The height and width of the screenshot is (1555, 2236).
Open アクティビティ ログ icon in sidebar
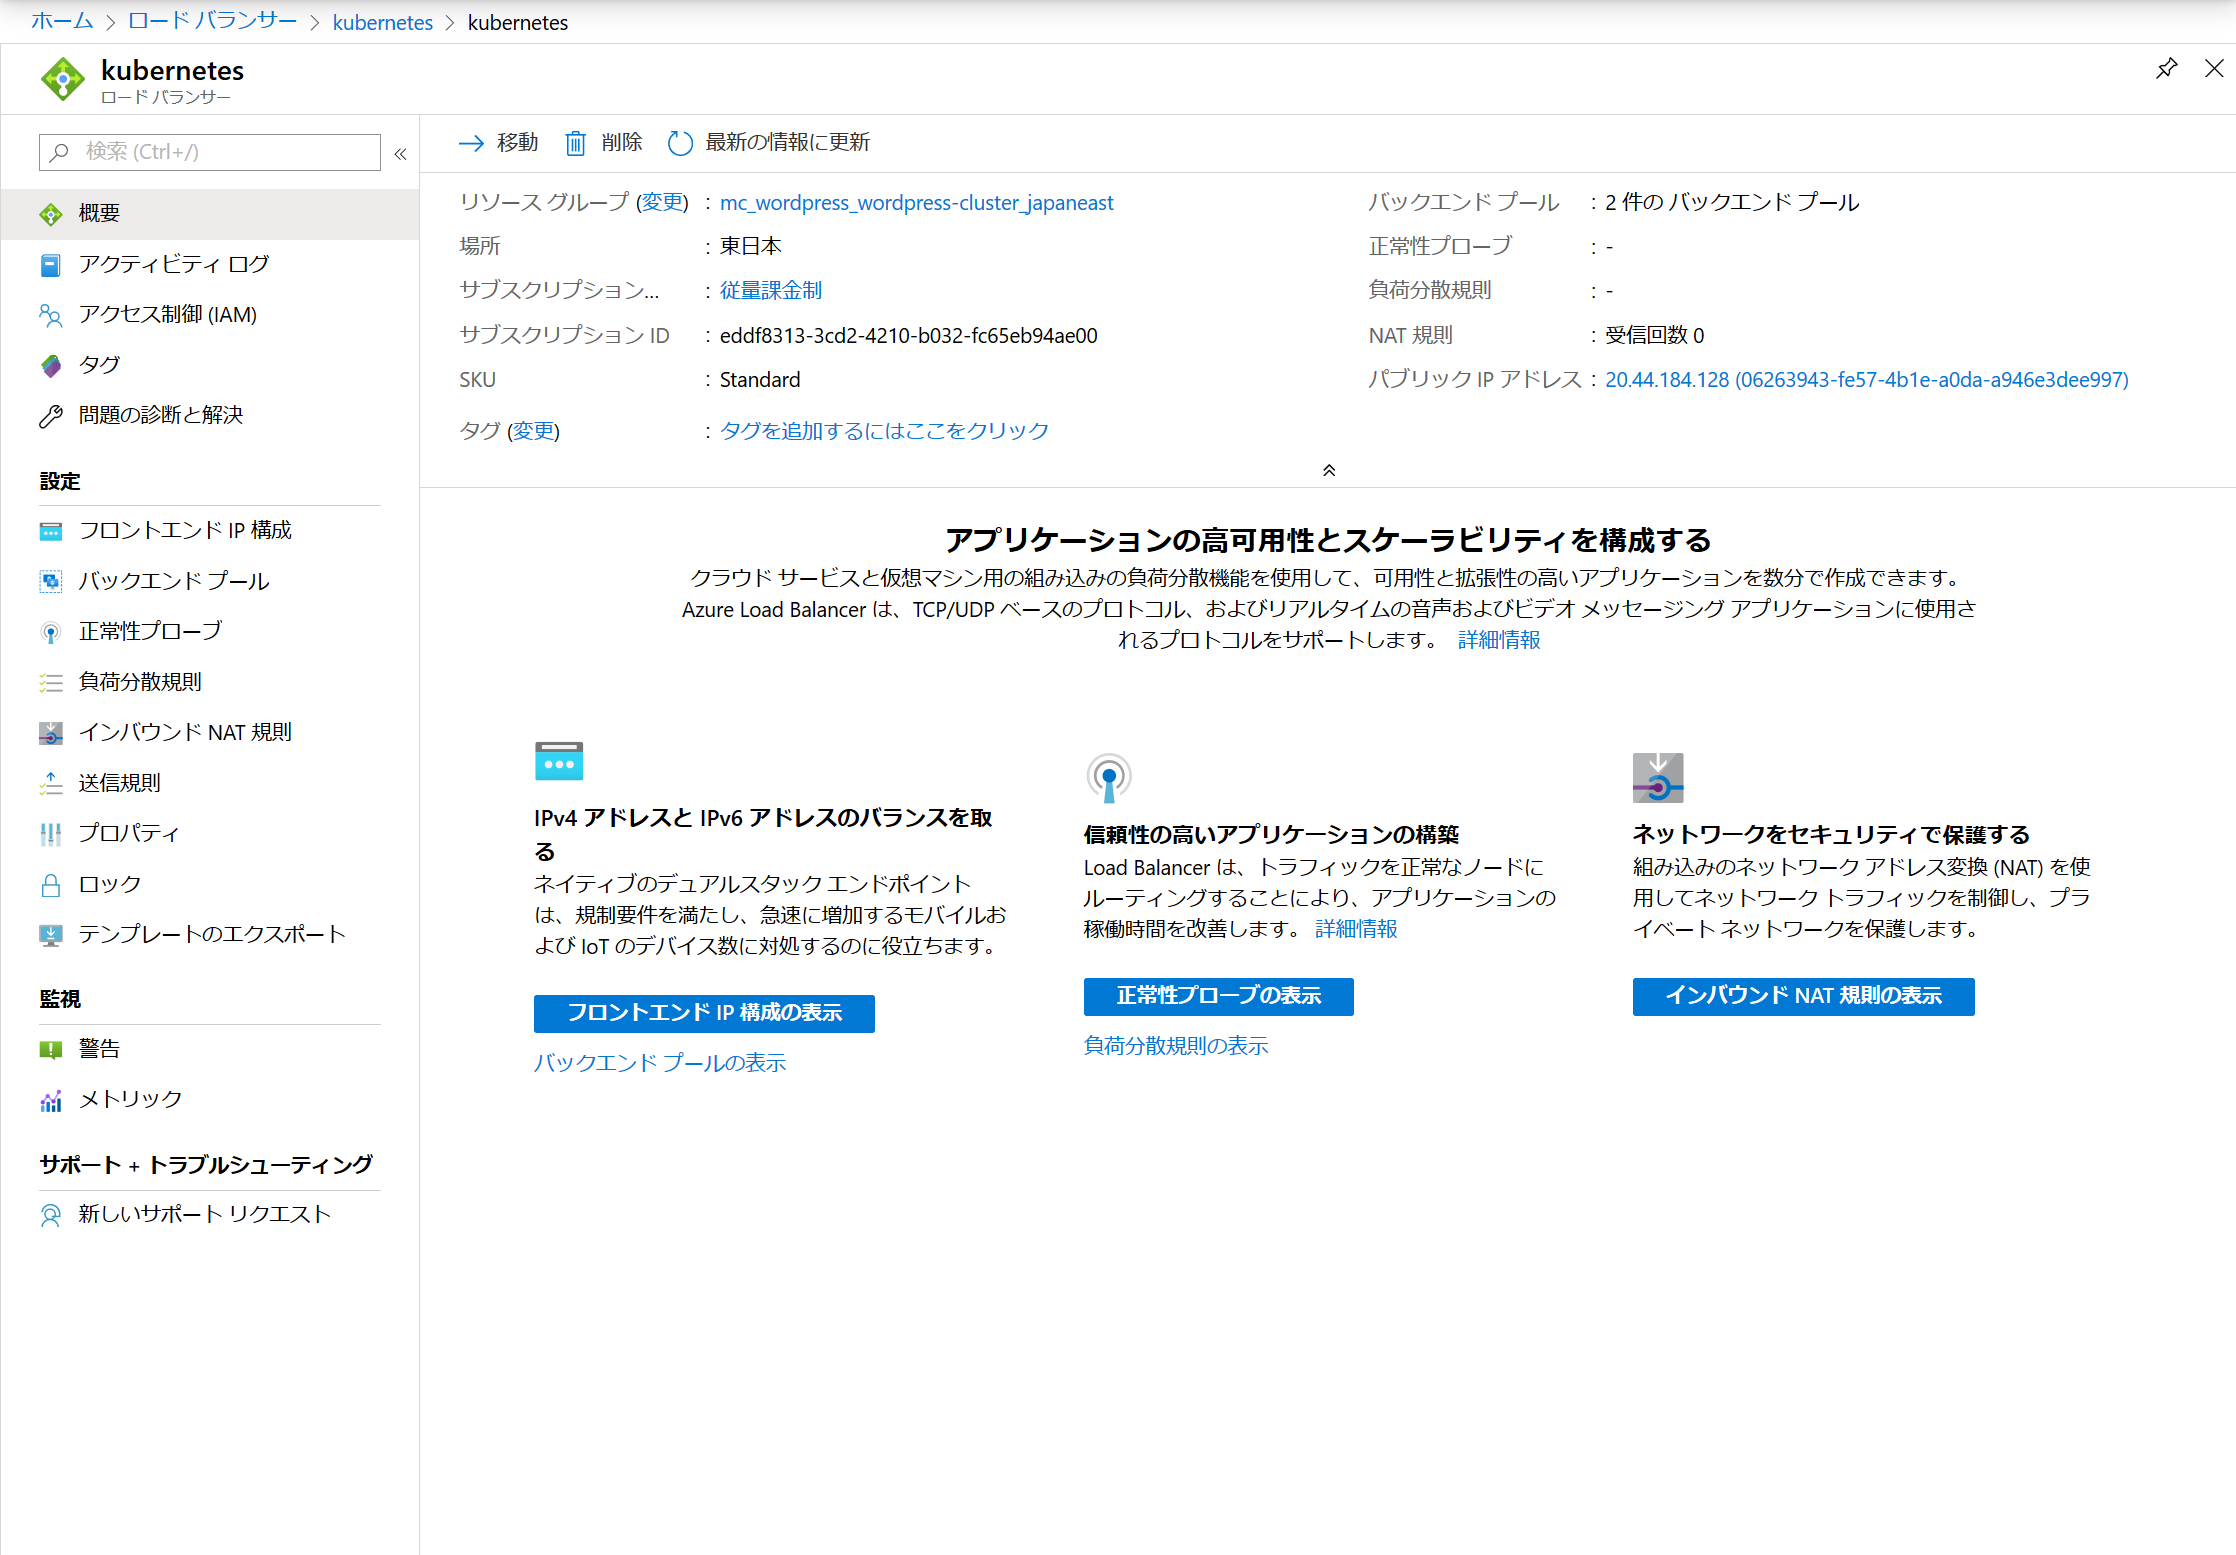click(x=51, y=265)
